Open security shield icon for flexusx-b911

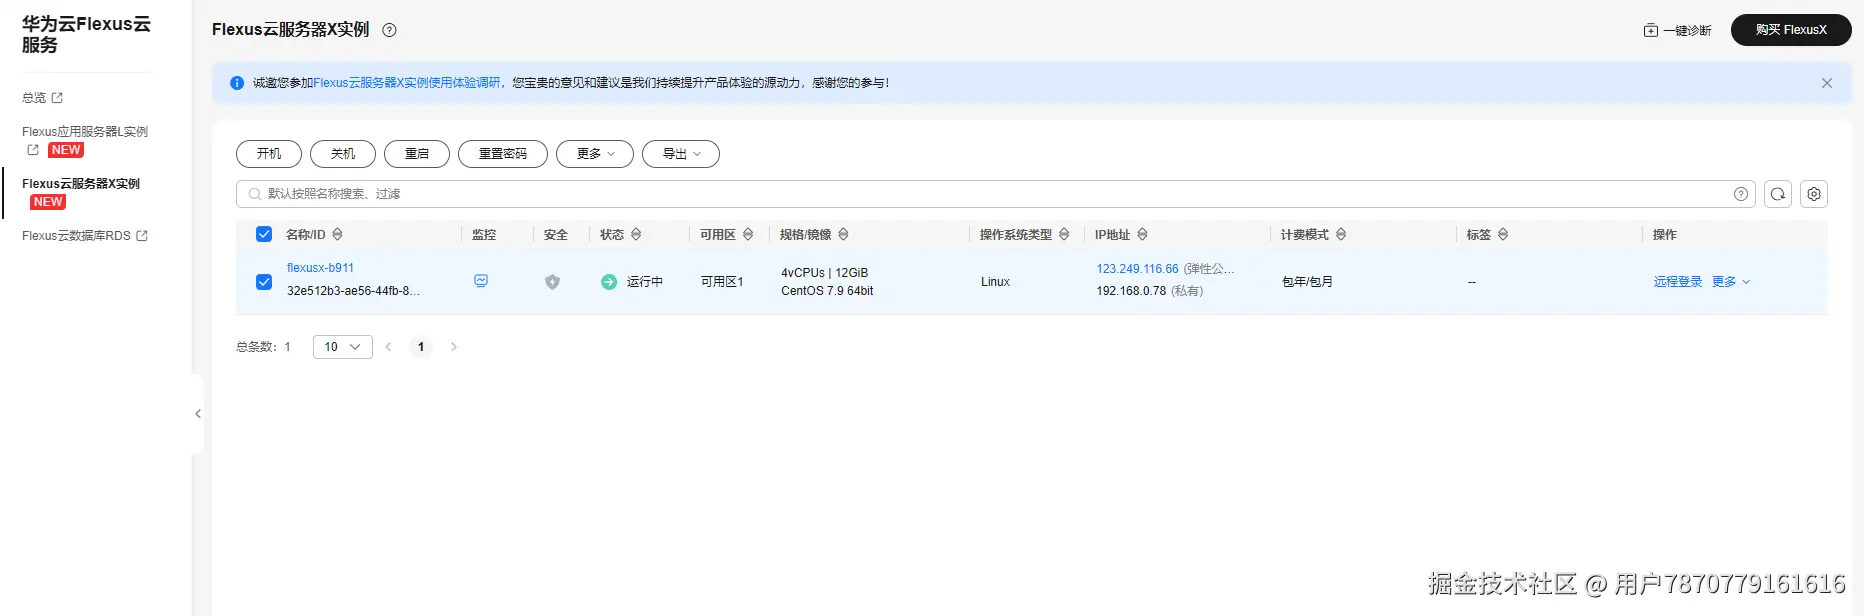tap(552, 282)
